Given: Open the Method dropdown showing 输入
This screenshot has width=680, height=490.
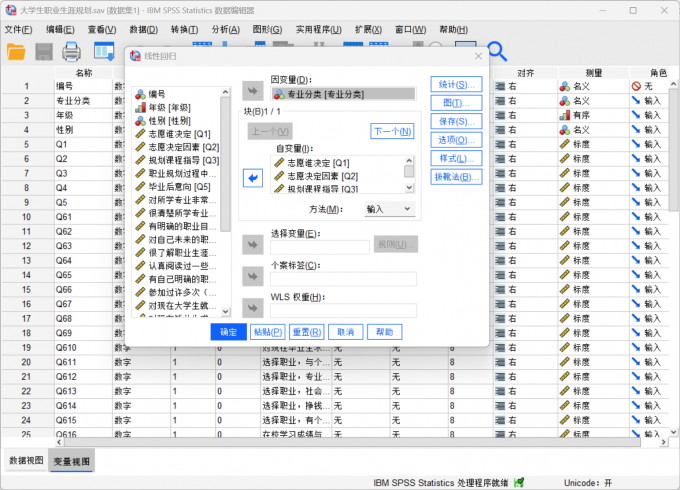Looking at the screenshot, I should [x=388, y=209].
